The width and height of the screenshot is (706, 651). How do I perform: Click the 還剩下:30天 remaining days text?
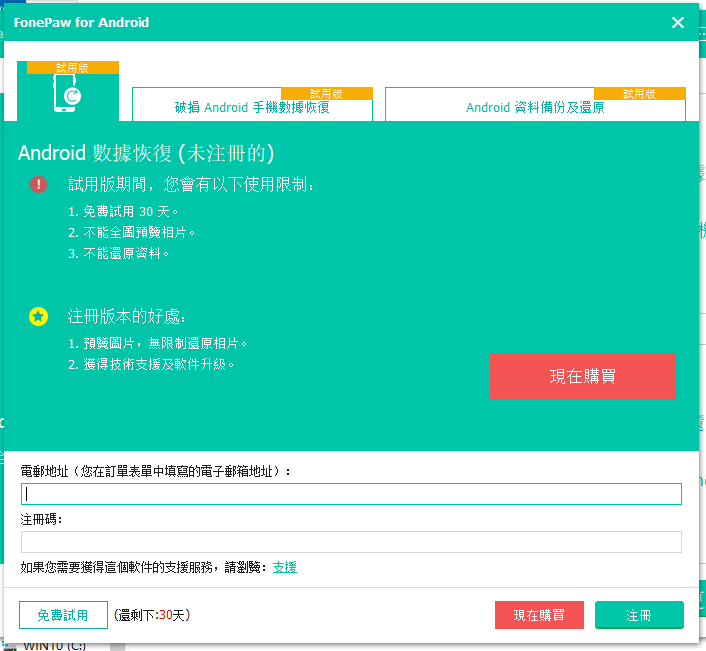pos(152,615)
